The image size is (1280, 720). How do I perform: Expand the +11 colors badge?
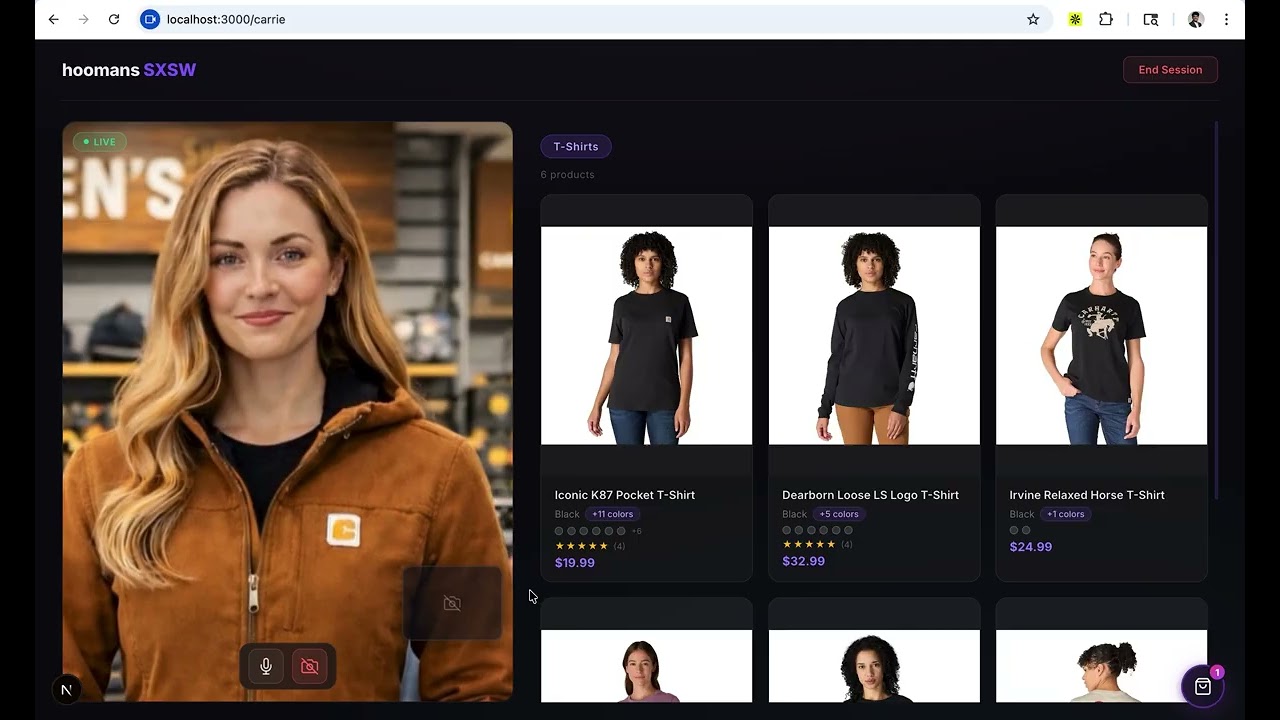pyautogui.click(x=612, y=514)
